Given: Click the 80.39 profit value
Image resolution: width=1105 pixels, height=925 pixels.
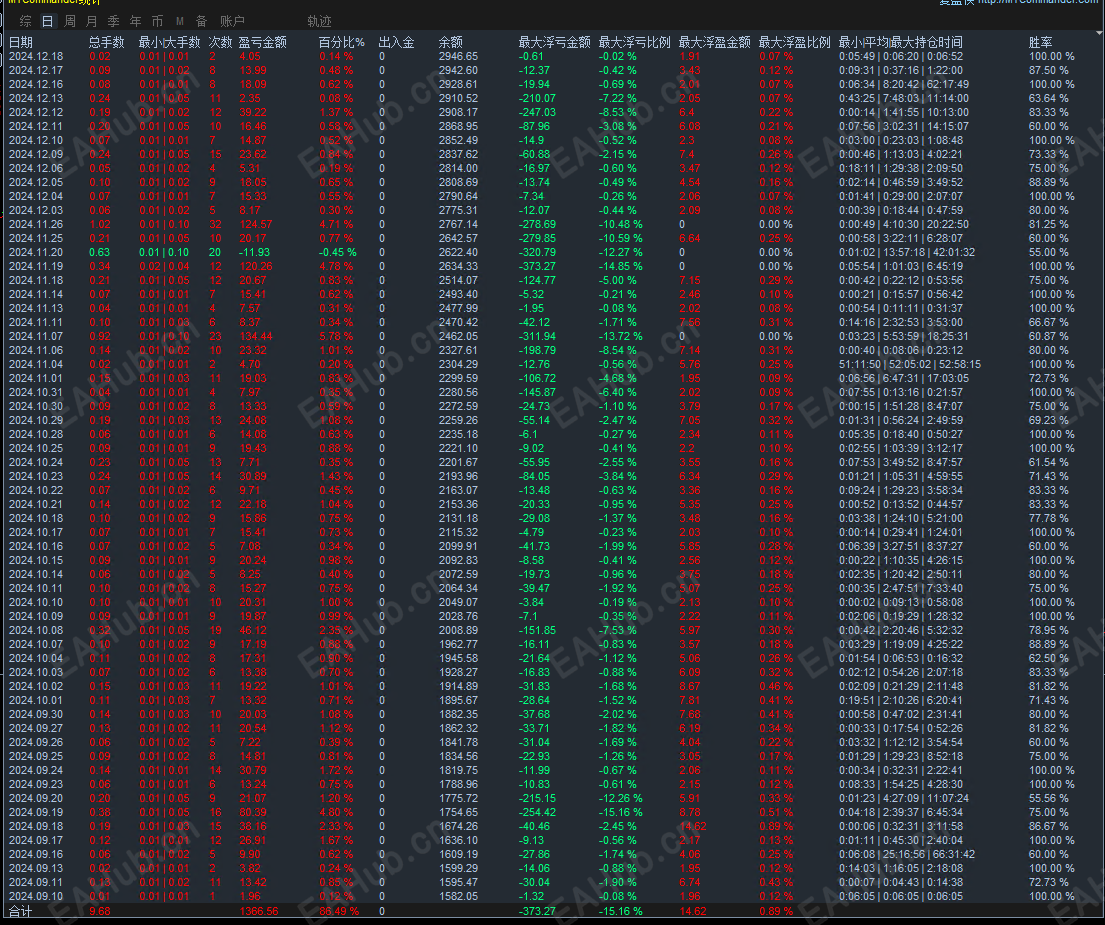Looking at the screenshot, I should tap(253, 812).
